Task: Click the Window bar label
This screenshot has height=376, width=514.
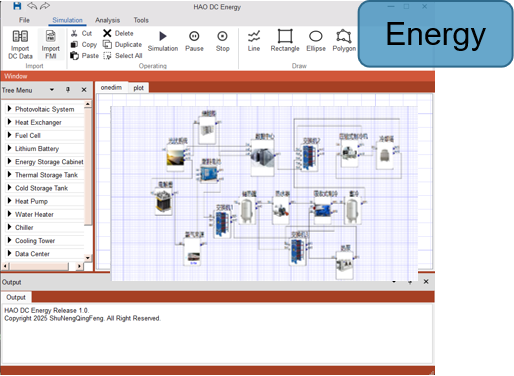Action: coord(16,76)
